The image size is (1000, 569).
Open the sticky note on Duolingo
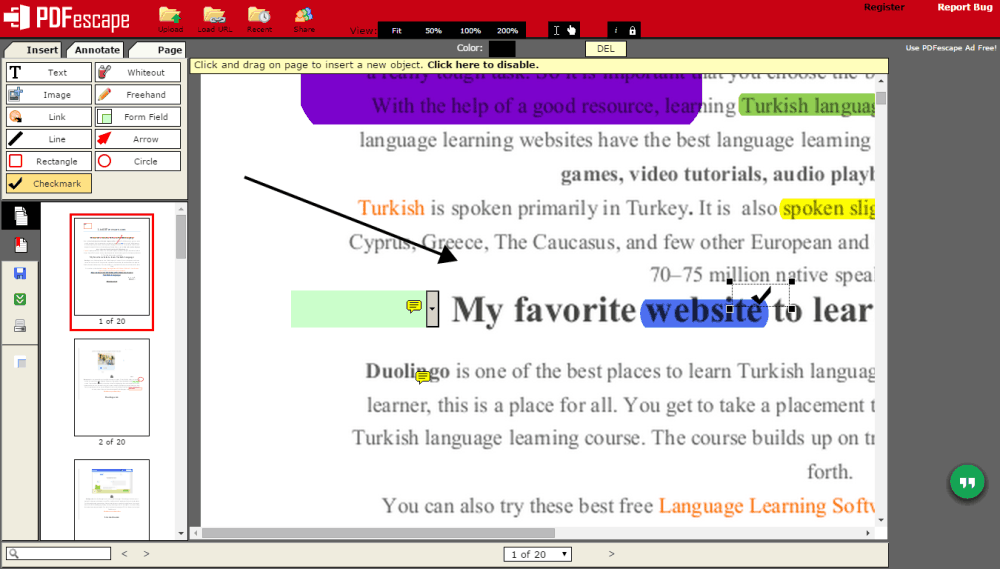click(422, 378)
